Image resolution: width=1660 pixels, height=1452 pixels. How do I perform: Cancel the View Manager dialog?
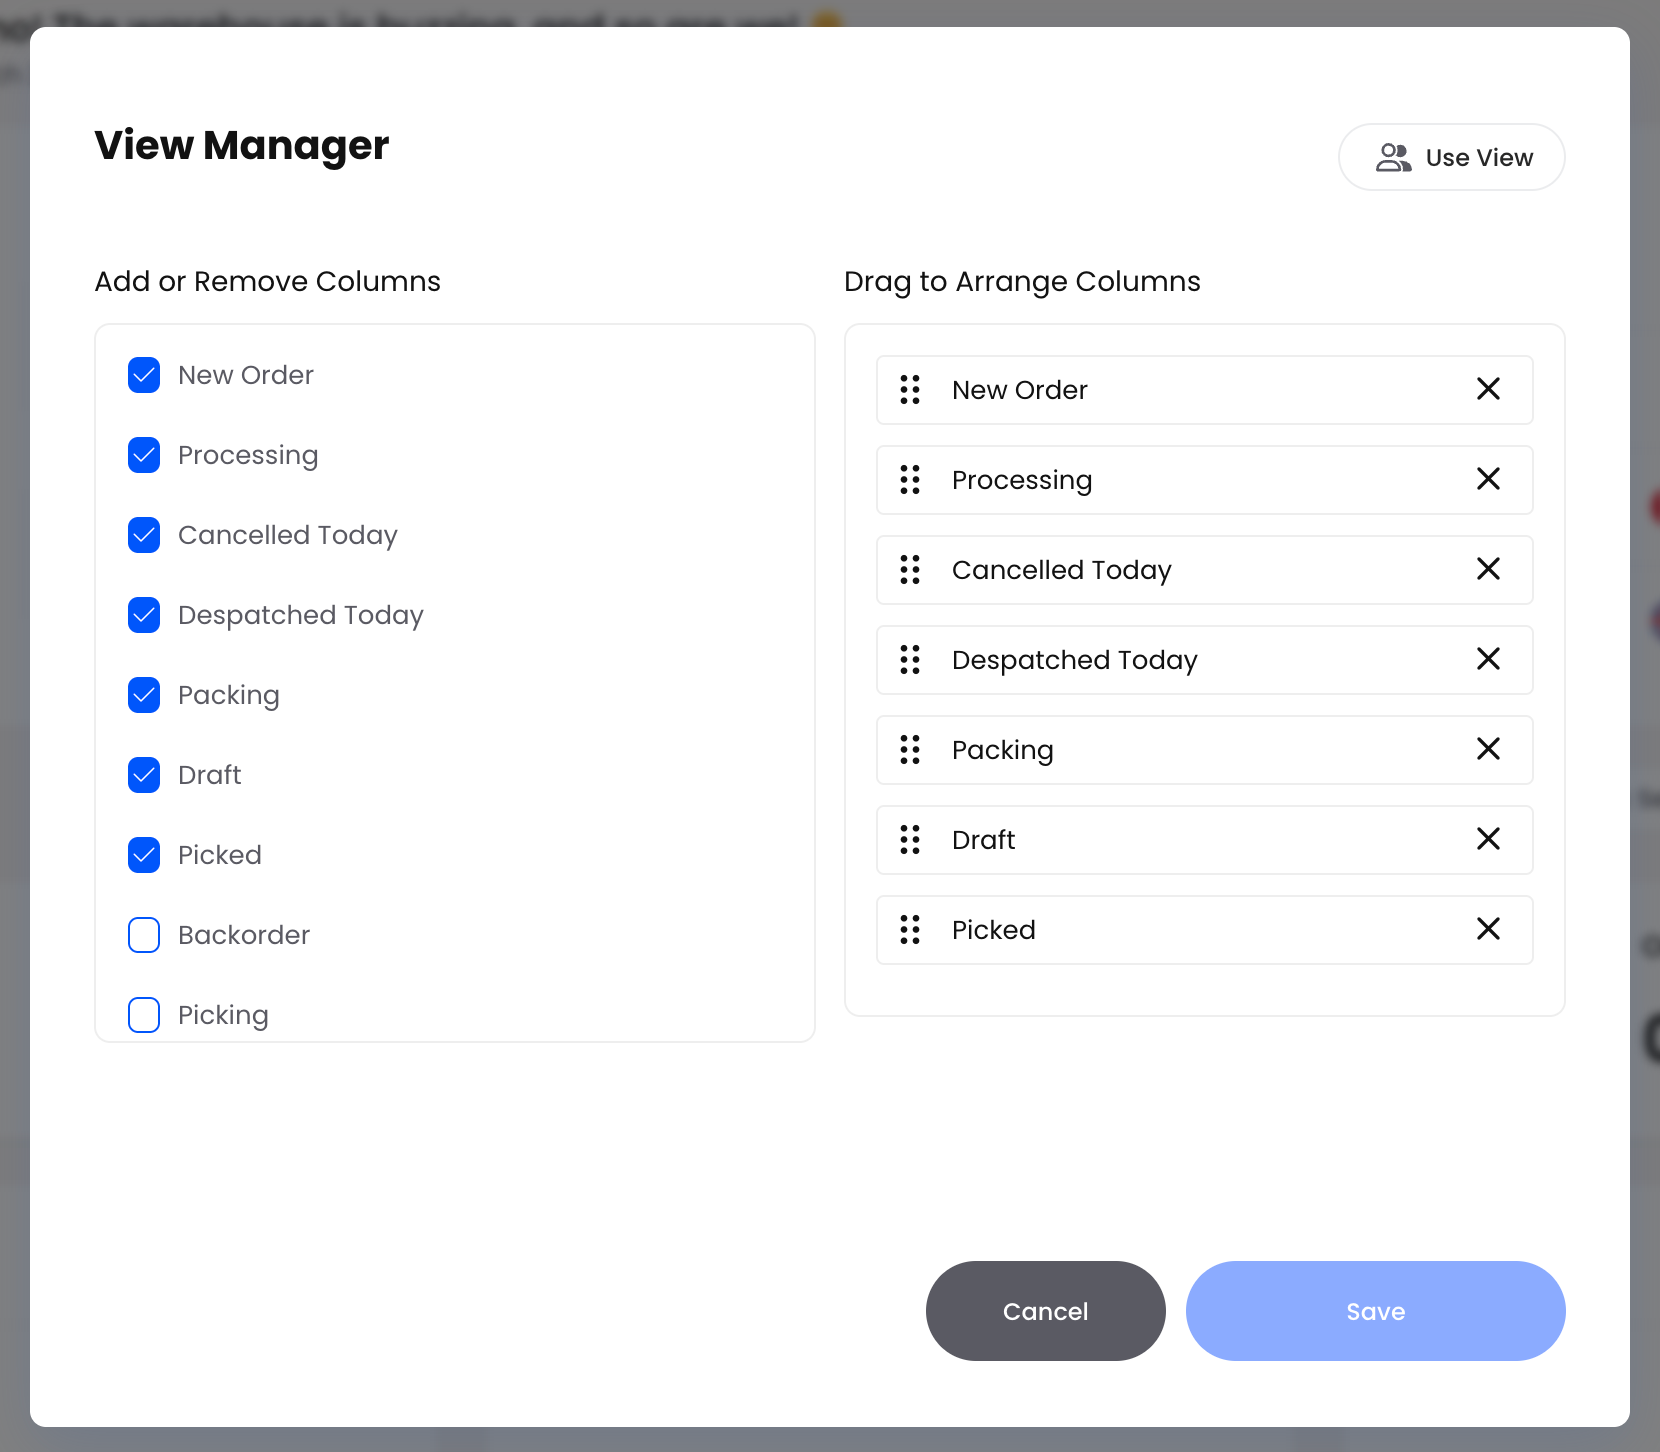coord(1046,1311)
